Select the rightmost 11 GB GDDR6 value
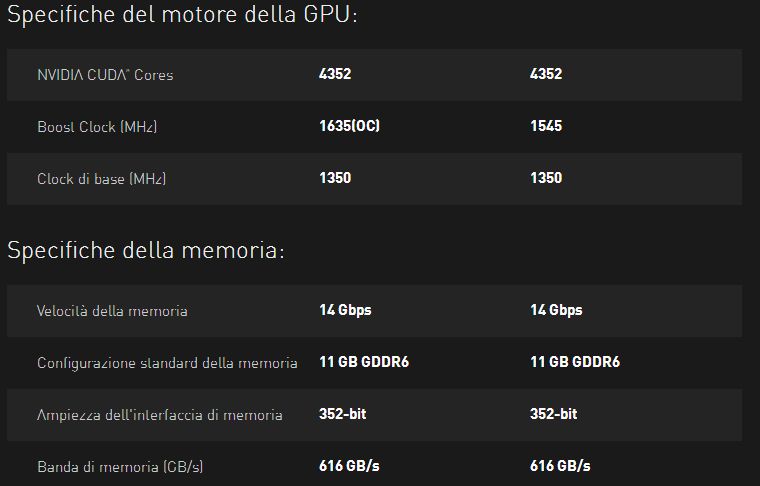Viewport: 760px width, 486px height. (575, 362)
